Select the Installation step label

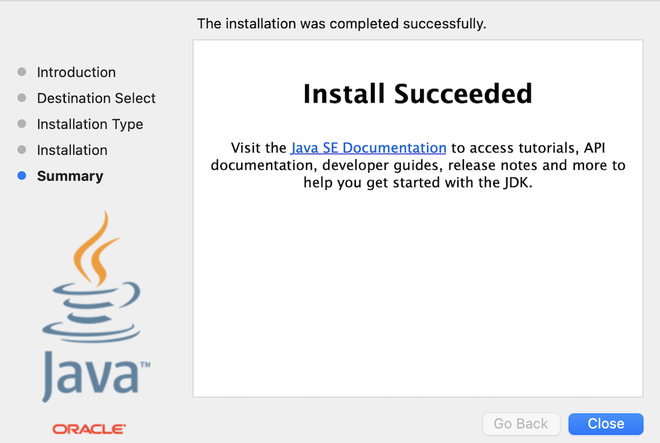coord(72,150)
